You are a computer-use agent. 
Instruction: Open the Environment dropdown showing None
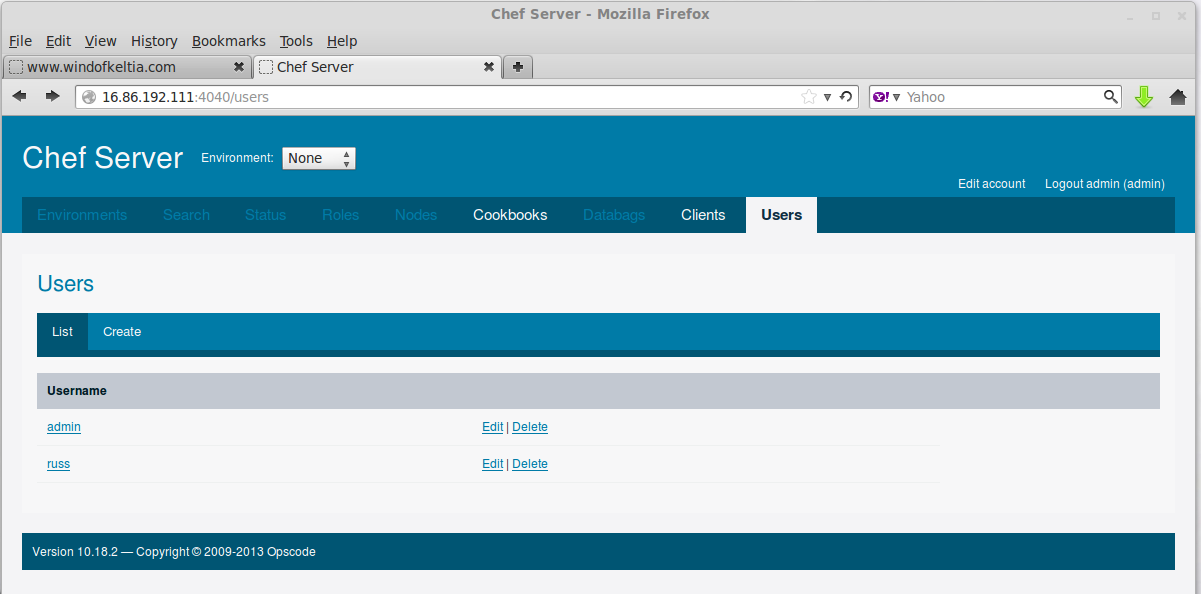[319, 158]
